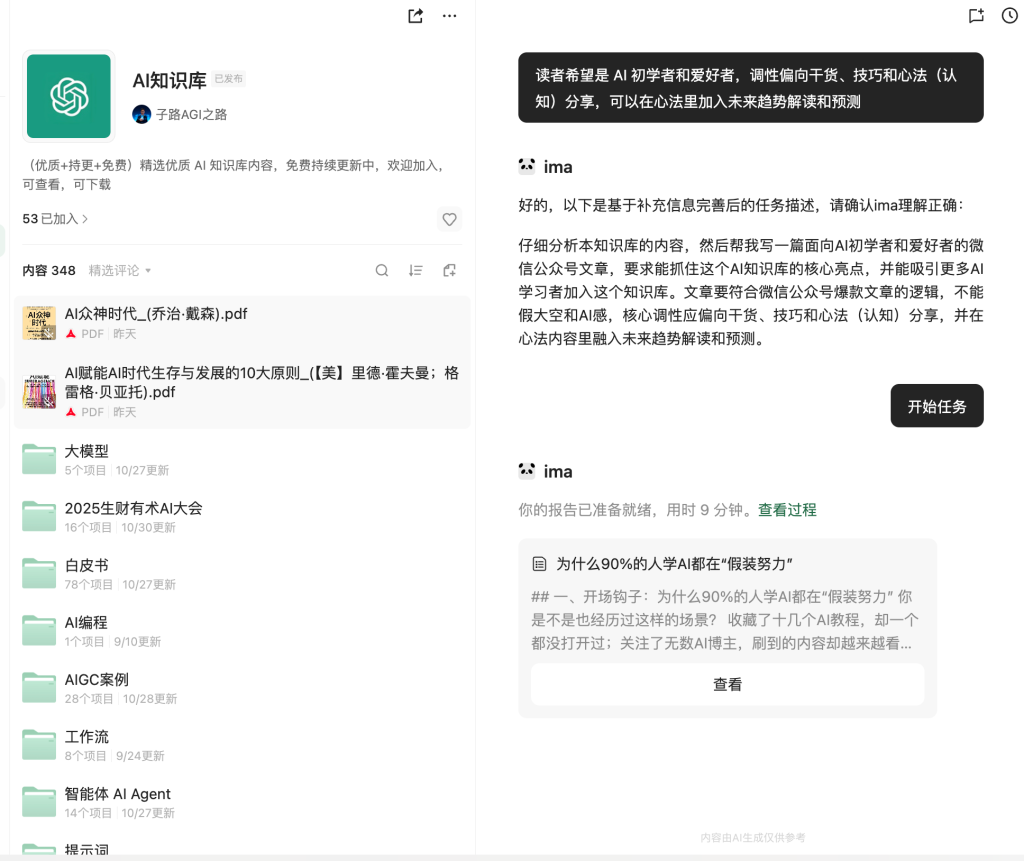This screenshot has height=861, width=1024.
Task: Click the search icon in content list
Action: (382, 270)
